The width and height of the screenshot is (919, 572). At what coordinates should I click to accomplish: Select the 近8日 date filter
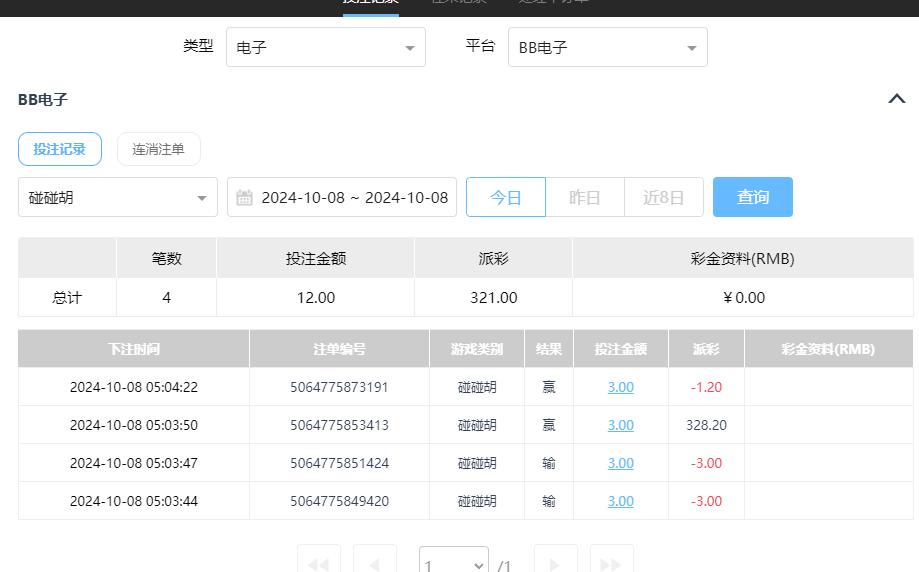663,198
